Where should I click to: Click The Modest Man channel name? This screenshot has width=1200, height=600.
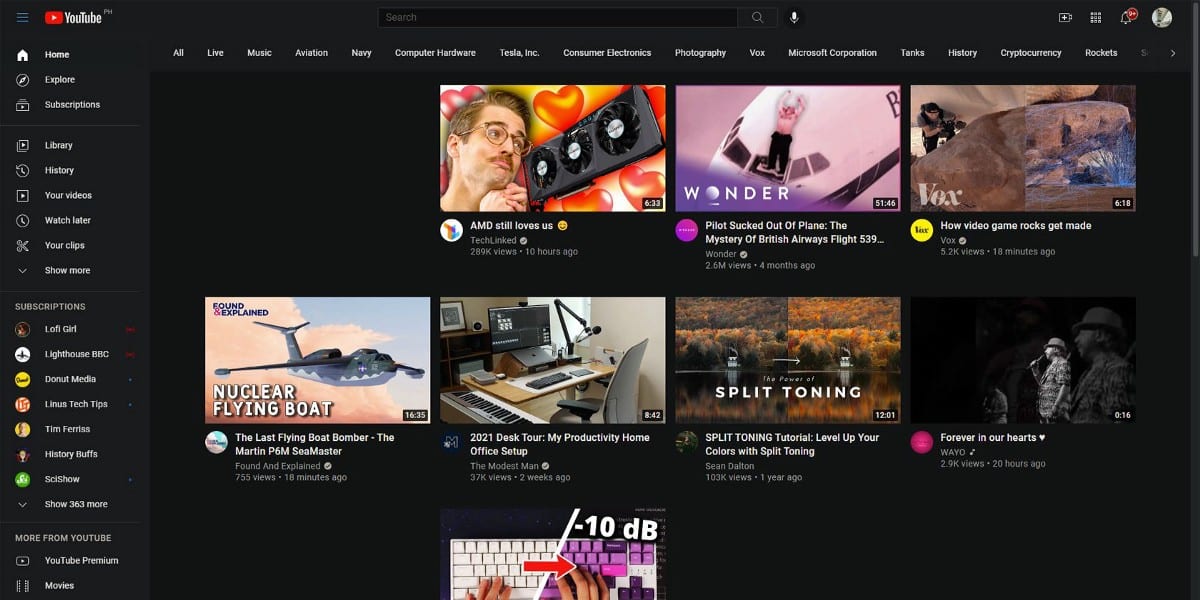[504, 466]
